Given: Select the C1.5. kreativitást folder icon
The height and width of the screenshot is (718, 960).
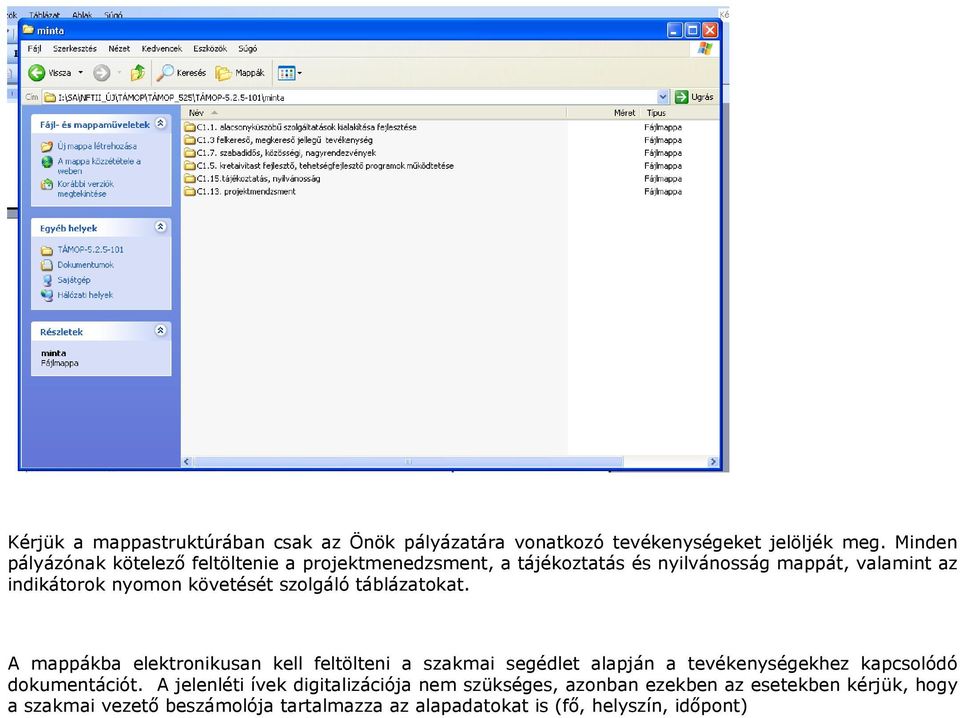Looking at the screenshot, I should 190,166.
